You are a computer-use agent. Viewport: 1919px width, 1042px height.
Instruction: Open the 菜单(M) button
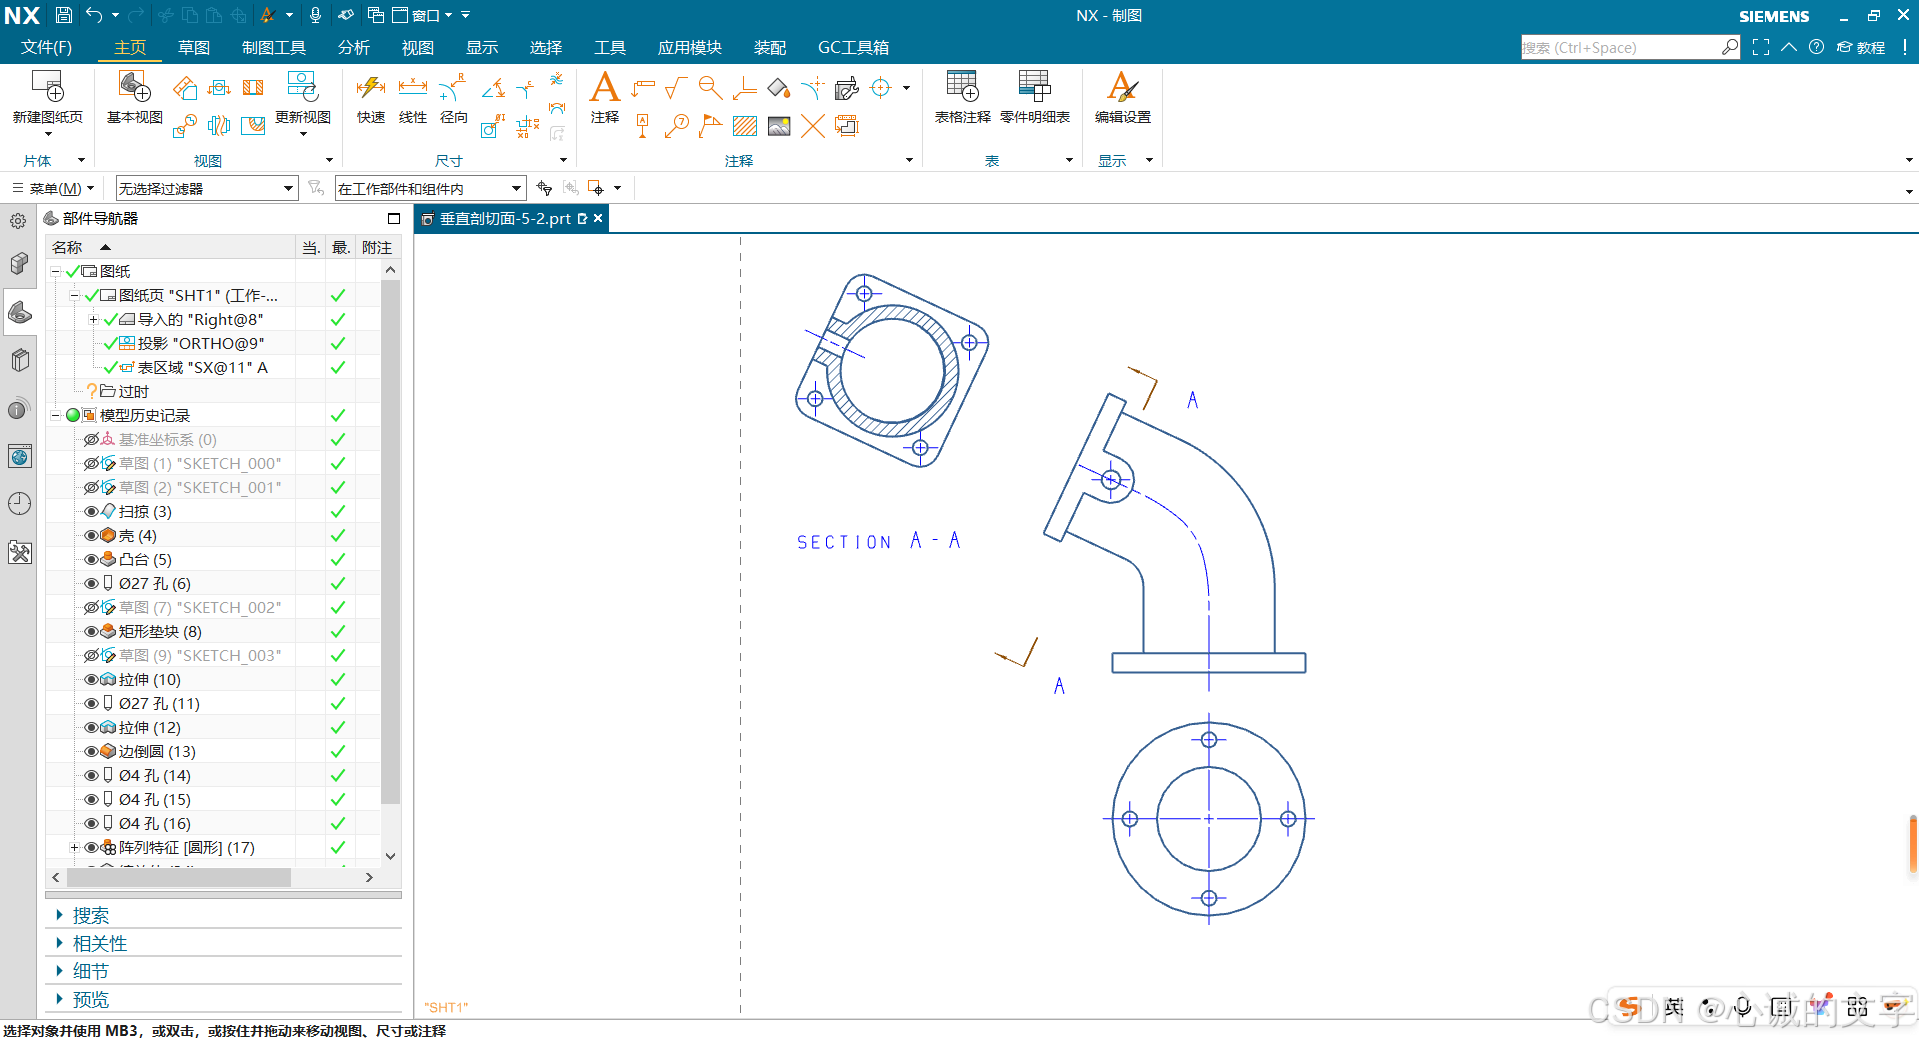tap(54, 188)
